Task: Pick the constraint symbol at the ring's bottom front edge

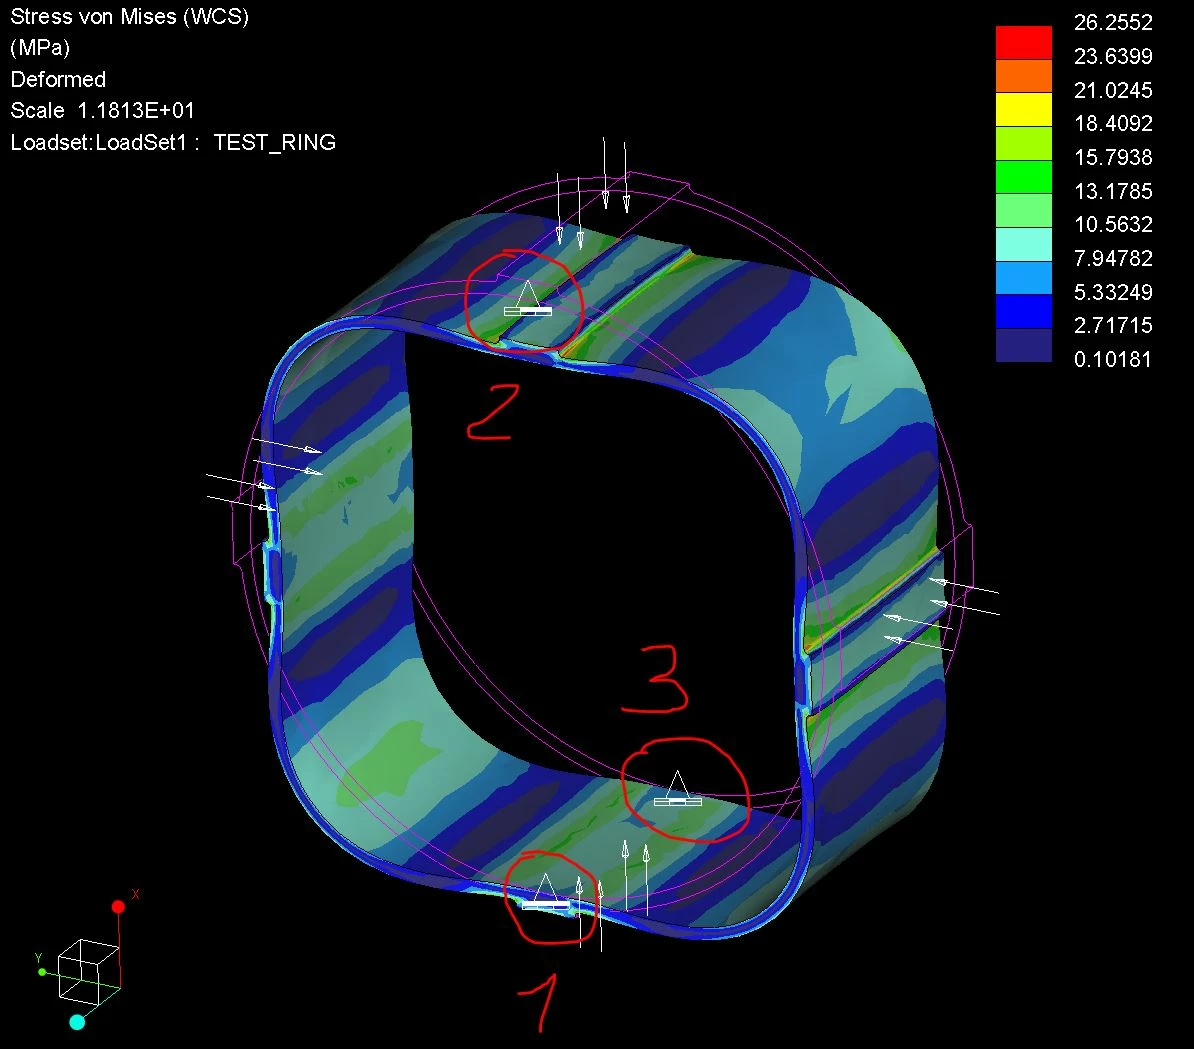Action: click(545, 891)
